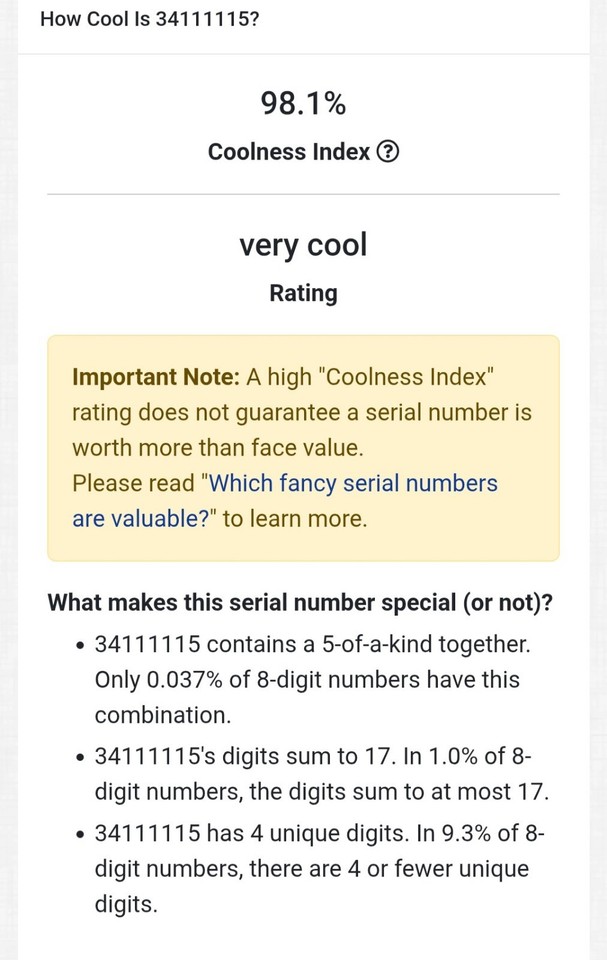Click the "0.037%" statistic text
This screenshot has height=960, width=607.
click(x=185, y=680)
